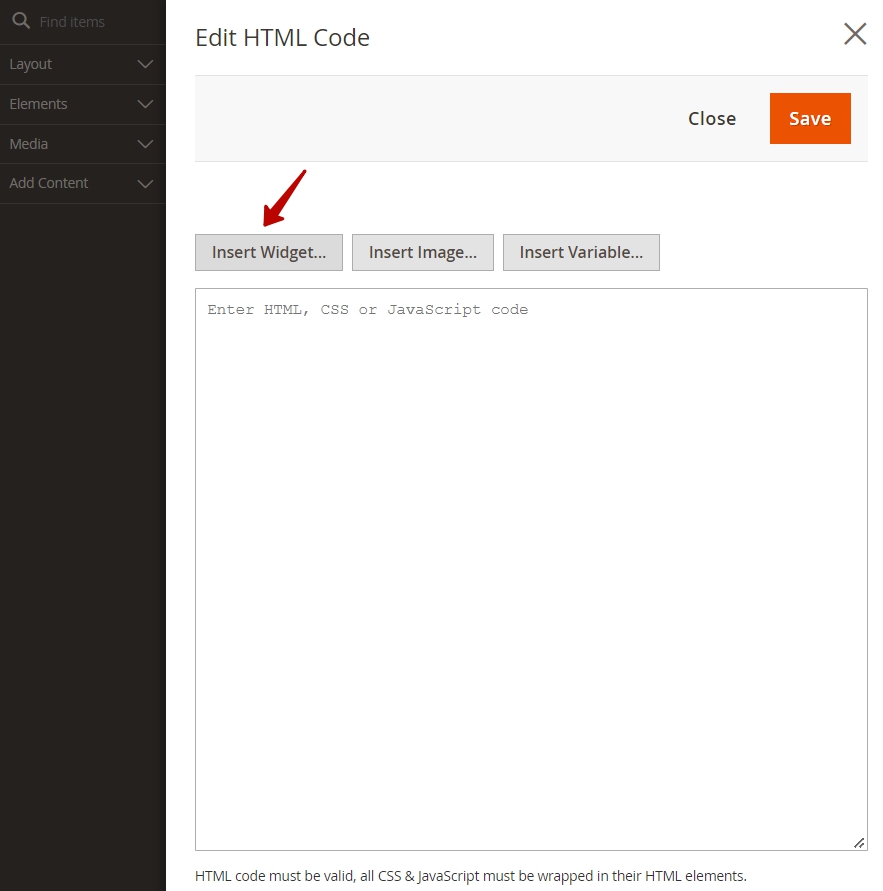Save the HTML code
The height and width of the screenshot is (891, 883).
810,118
